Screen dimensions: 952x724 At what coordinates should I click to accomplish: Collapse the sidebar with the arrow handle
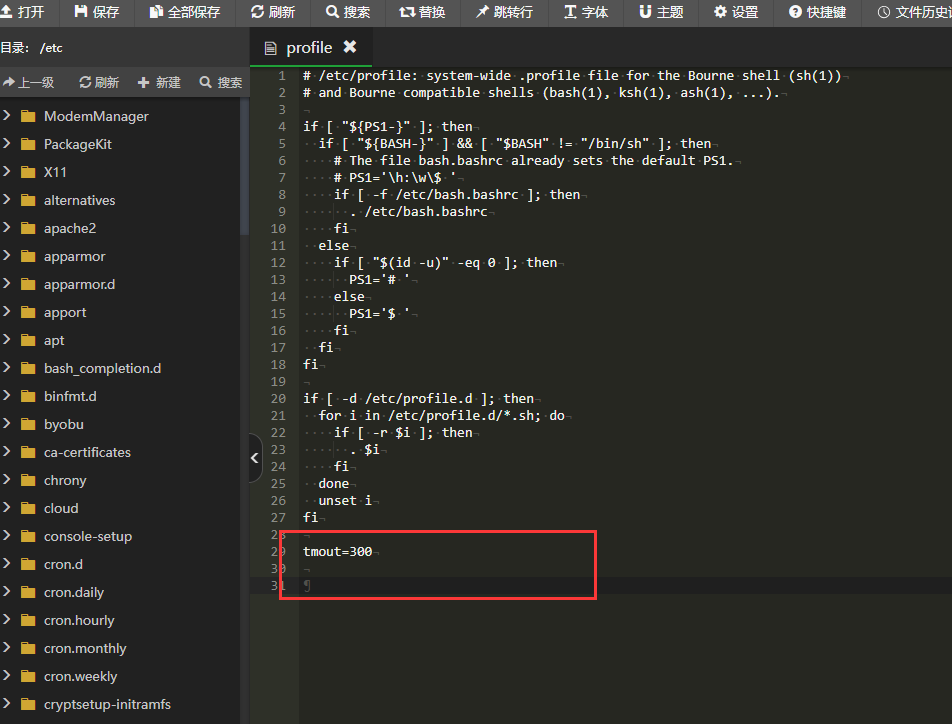tap(254, 458)
